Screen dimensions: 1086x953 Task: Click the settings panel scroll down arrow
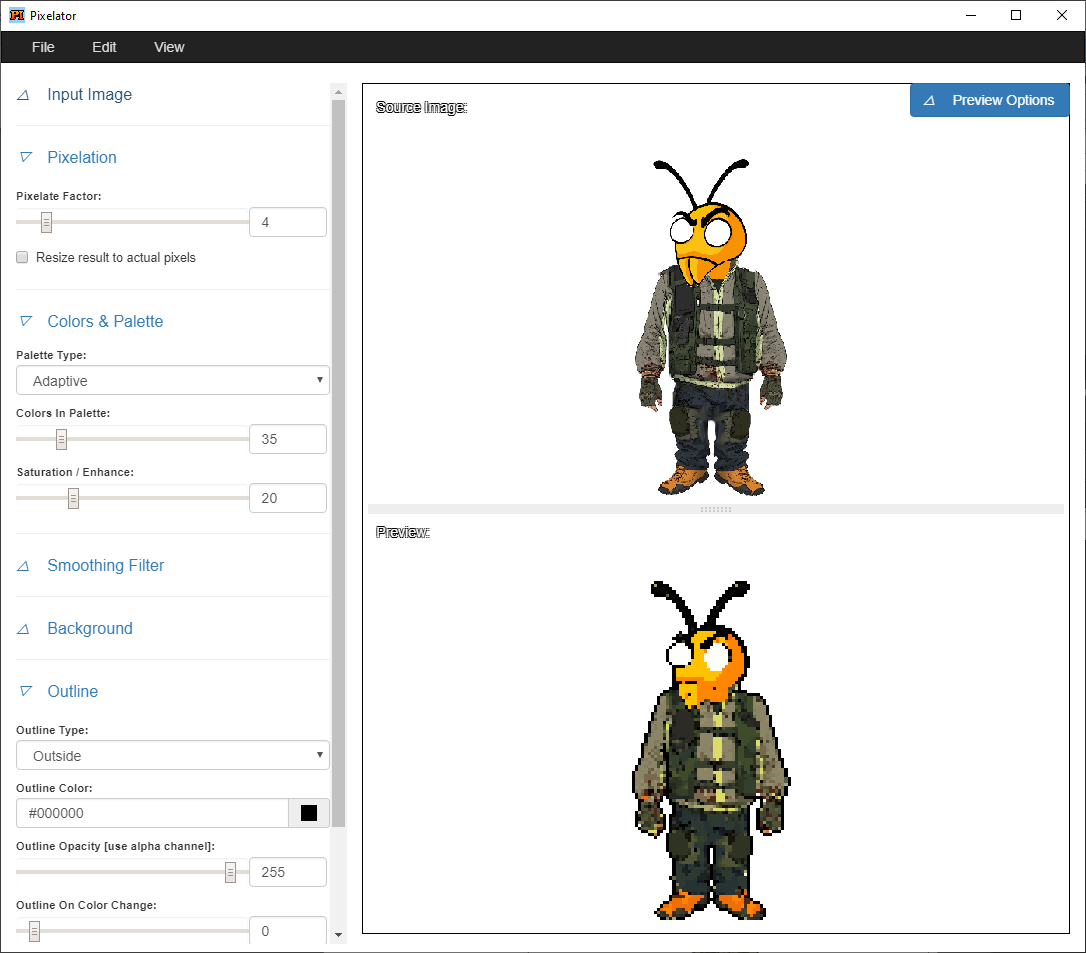click(x=338, y=934)
